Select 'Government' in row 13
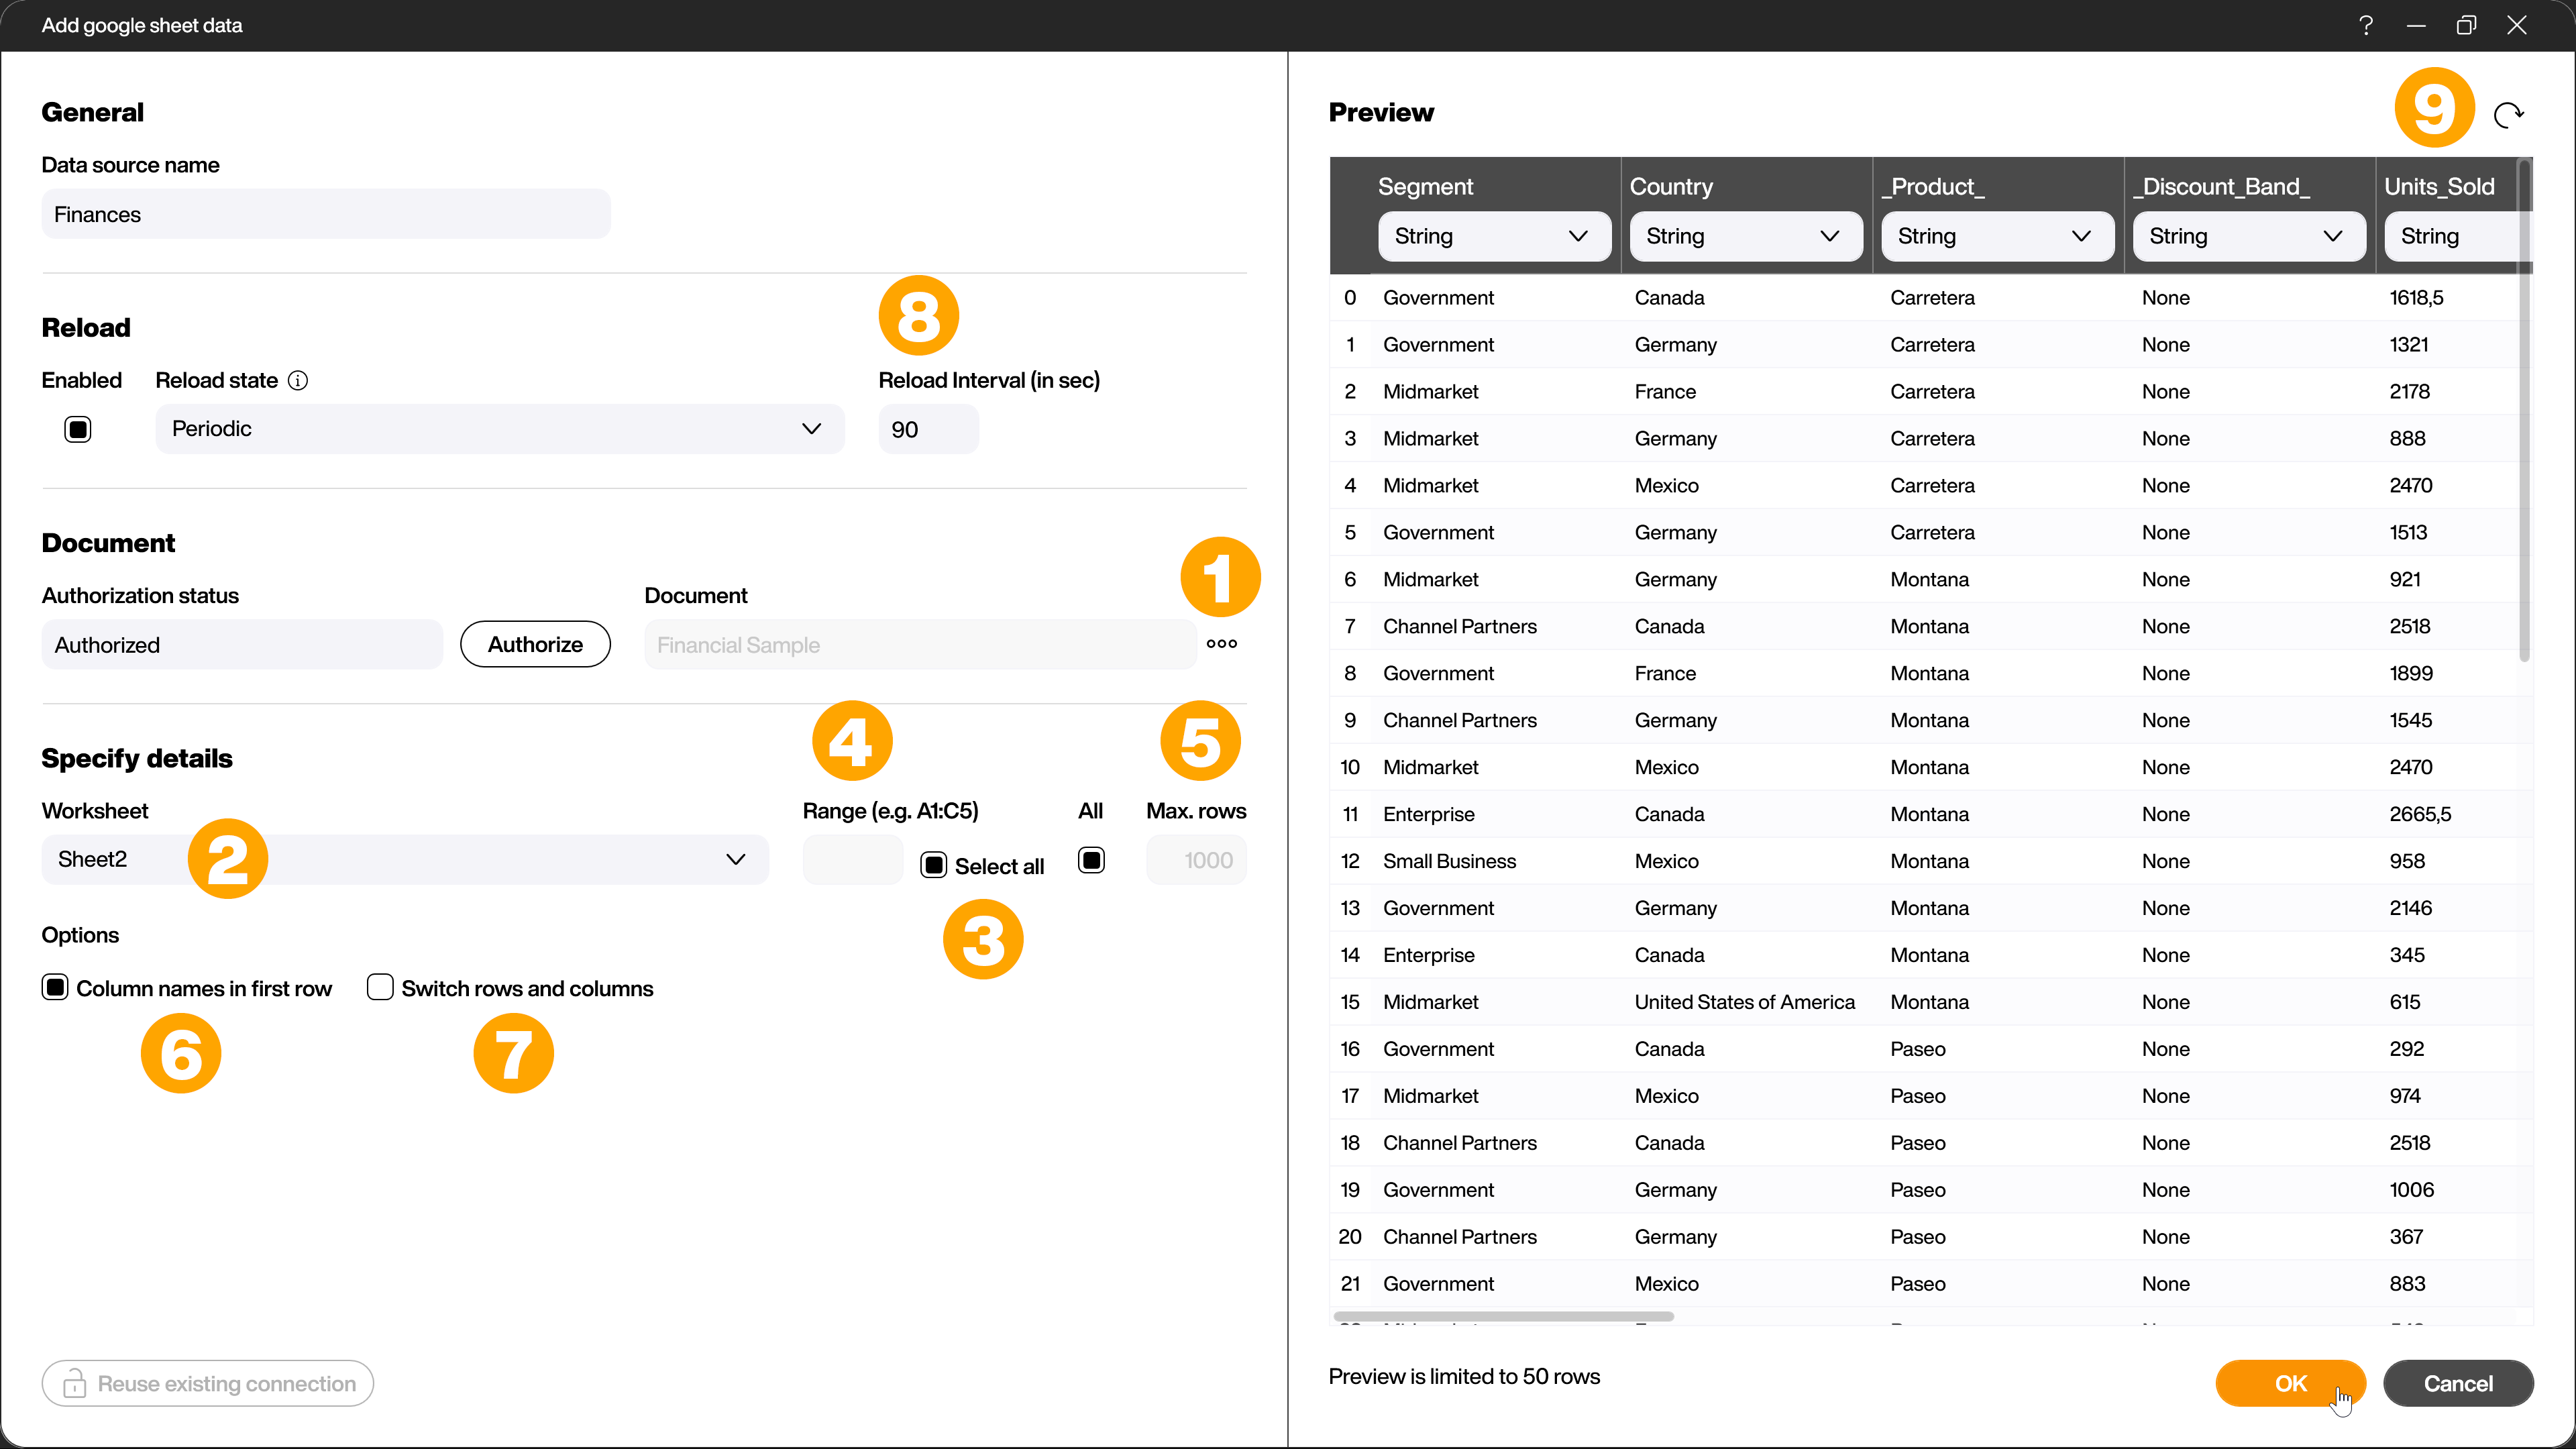 (1438, 908)
